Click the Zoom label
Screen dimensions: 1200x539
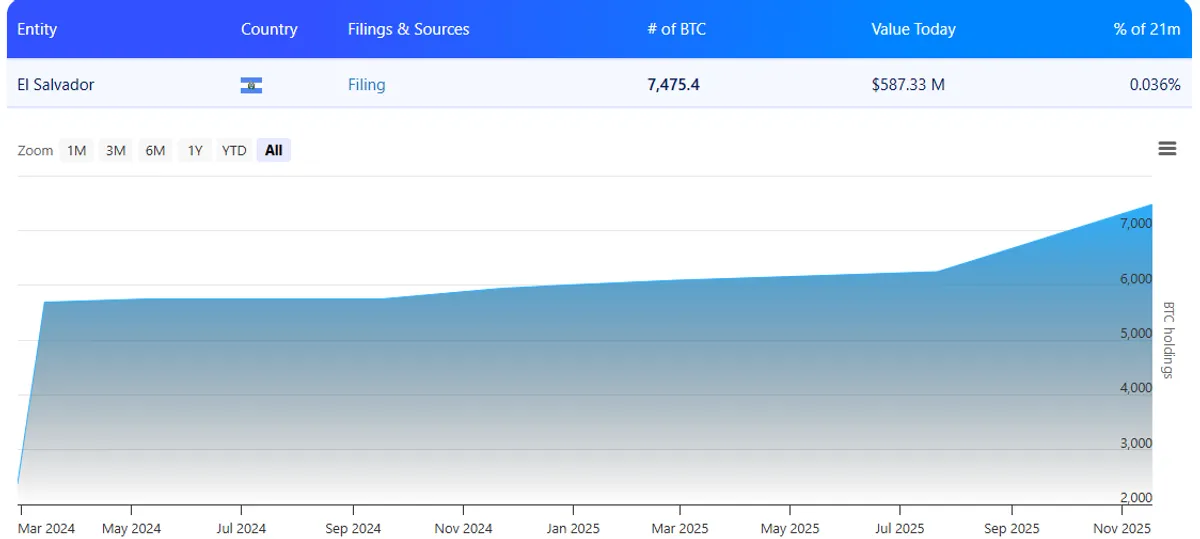click(x=35, y=151)
